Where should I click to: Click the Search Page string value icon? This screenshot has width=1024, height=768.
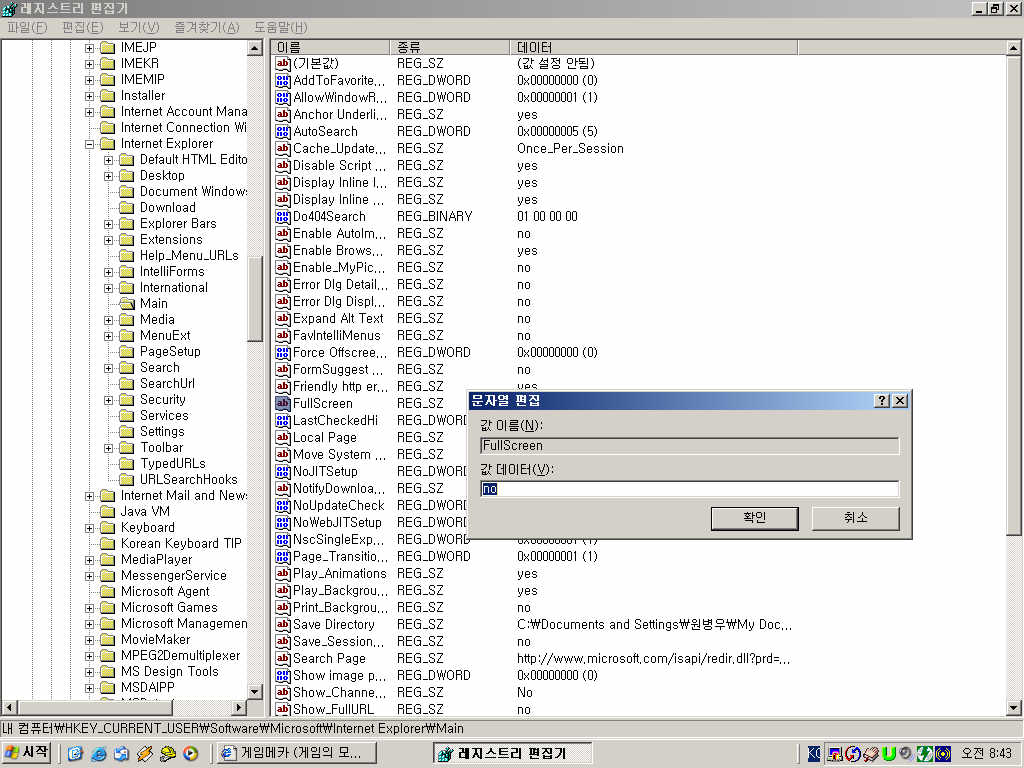coord(282,658)
